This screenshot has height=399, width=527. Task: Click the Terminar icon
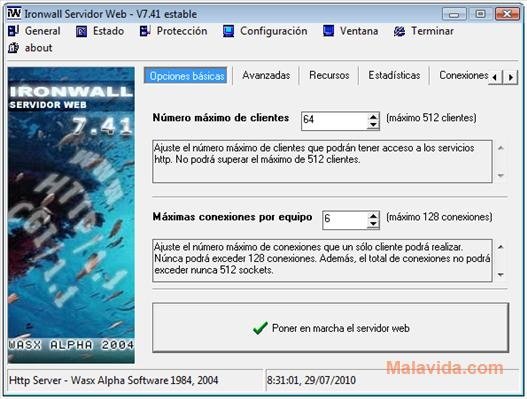coord(399,31)
